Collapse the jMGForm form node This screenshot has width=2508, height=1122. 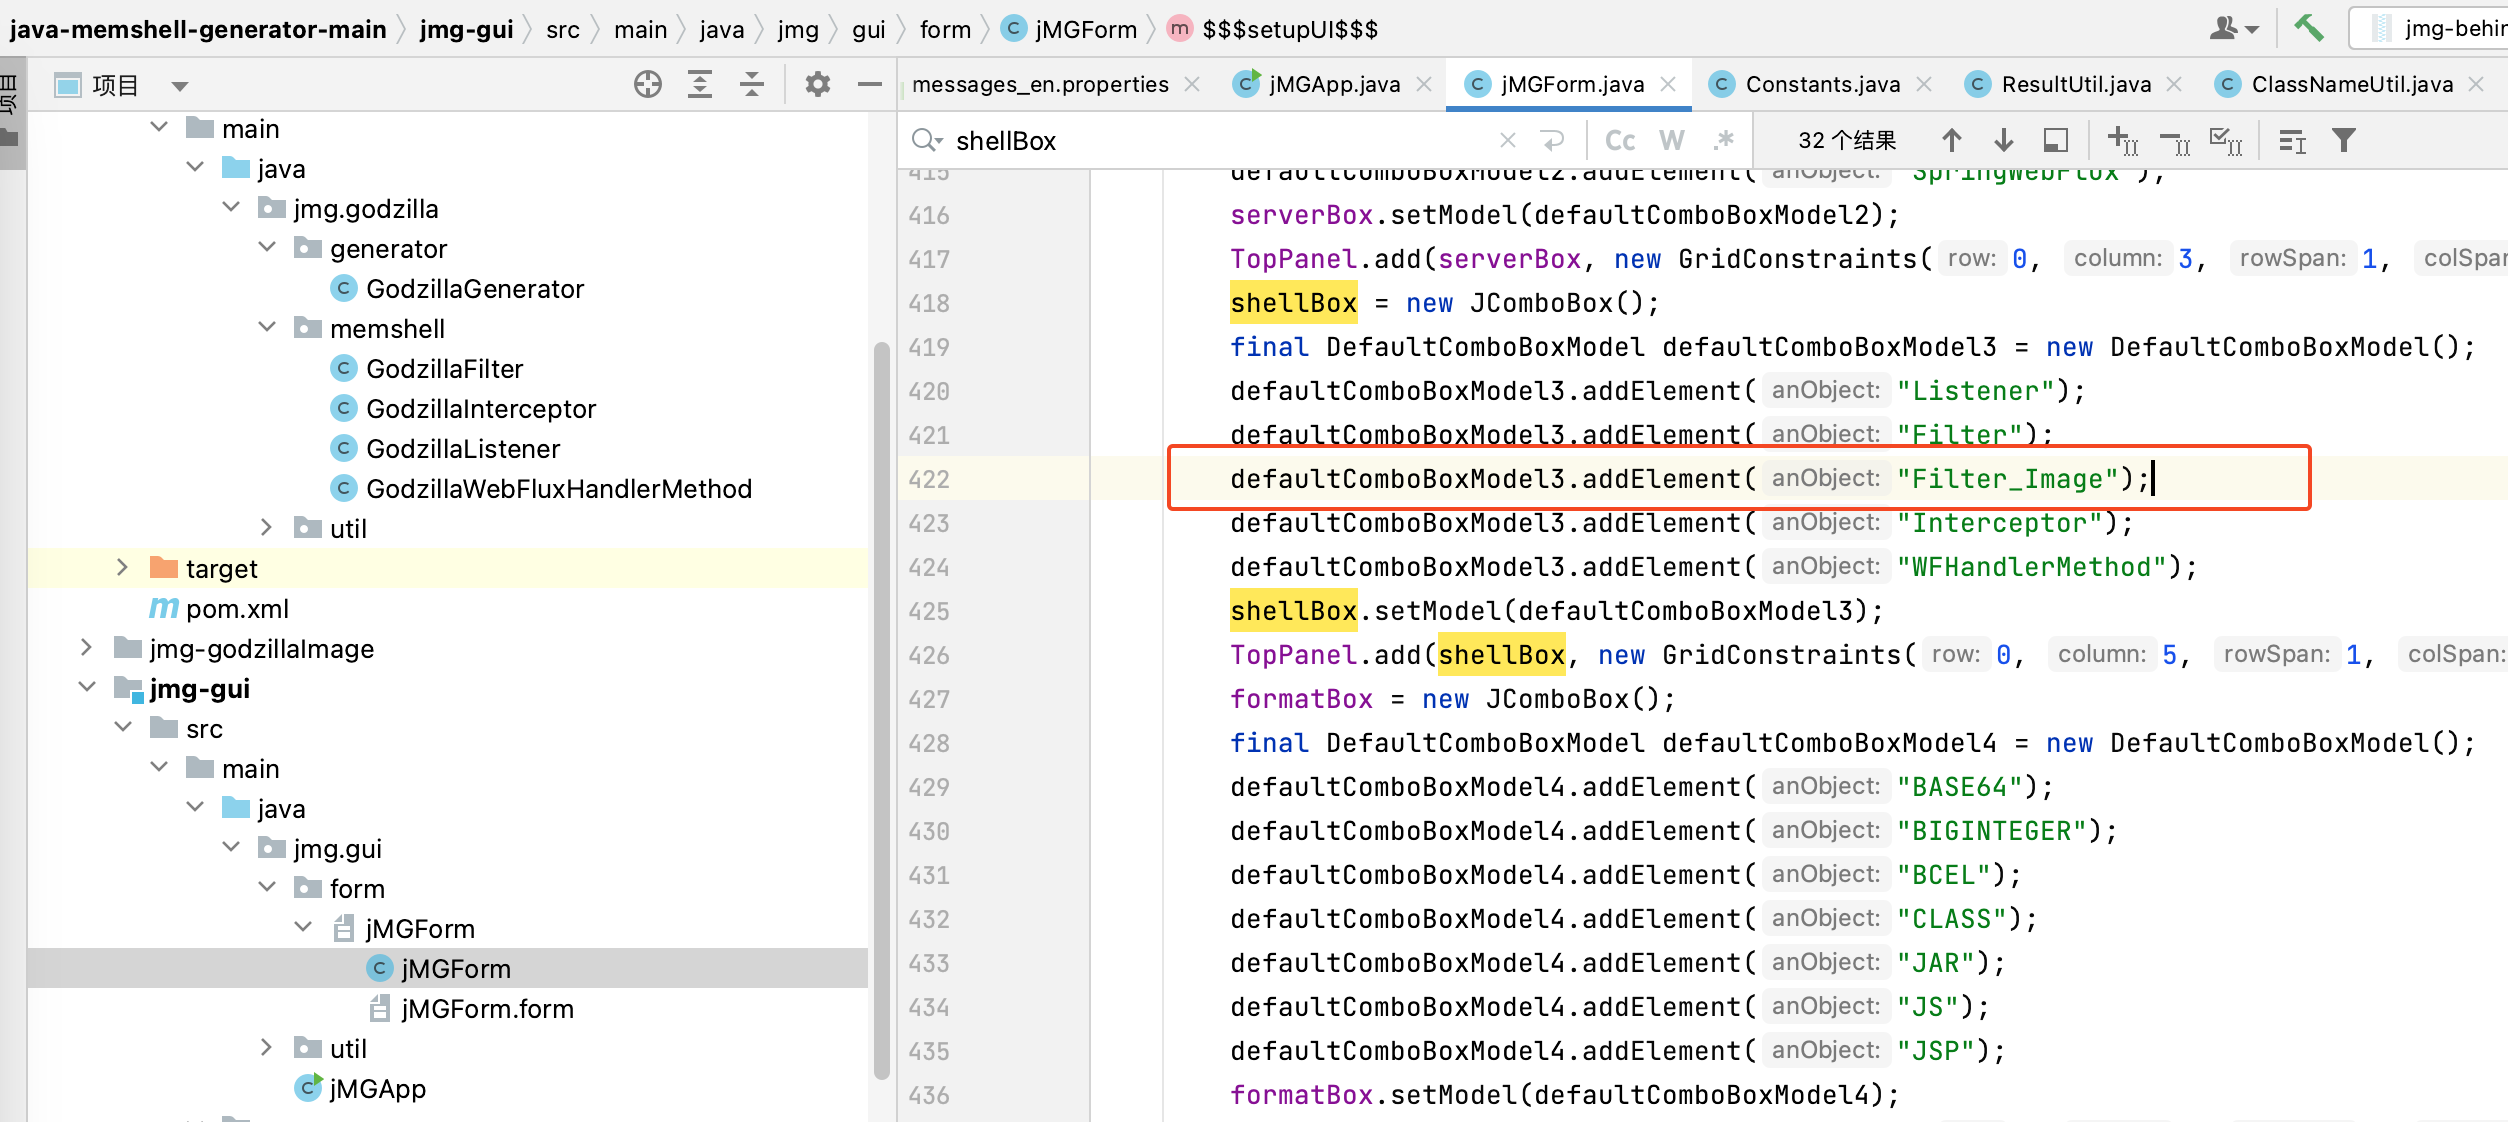coord(303,927)
